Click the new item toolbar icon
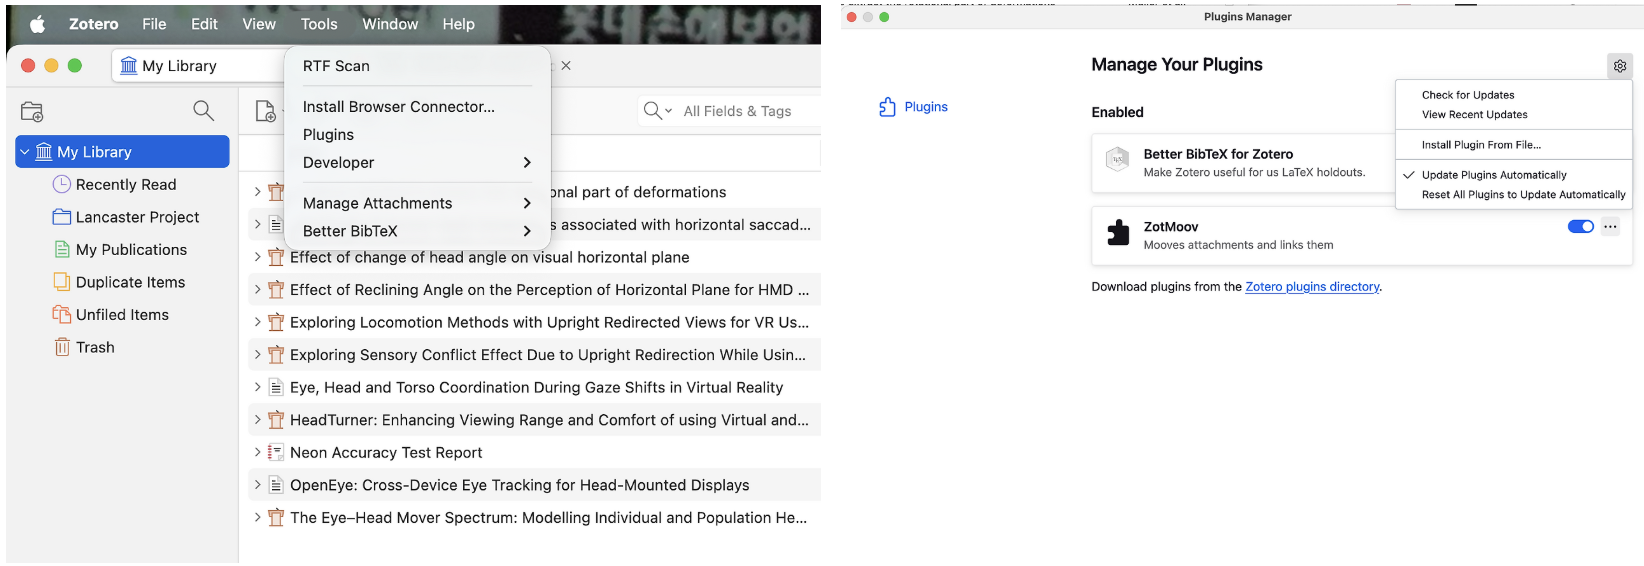The width and height of the screenshot is (1644, 566). 265,111
